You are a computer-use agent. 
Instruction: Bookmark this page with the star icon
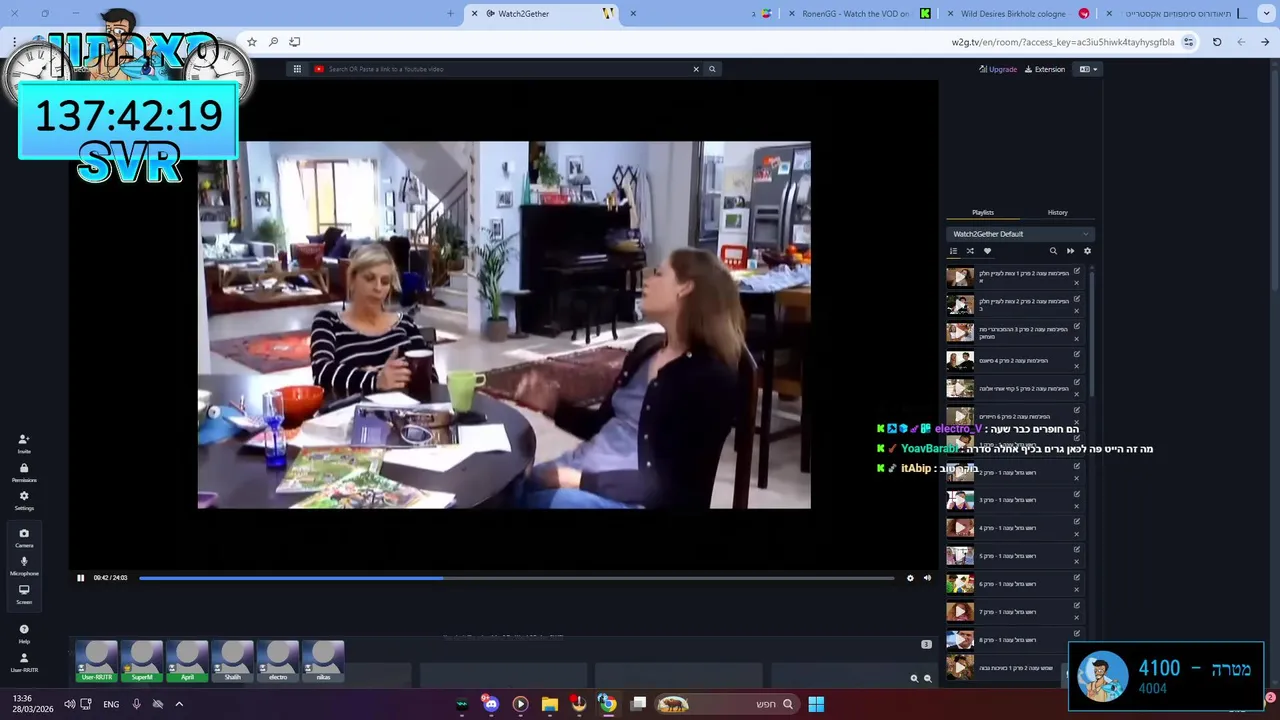point(252,42)
